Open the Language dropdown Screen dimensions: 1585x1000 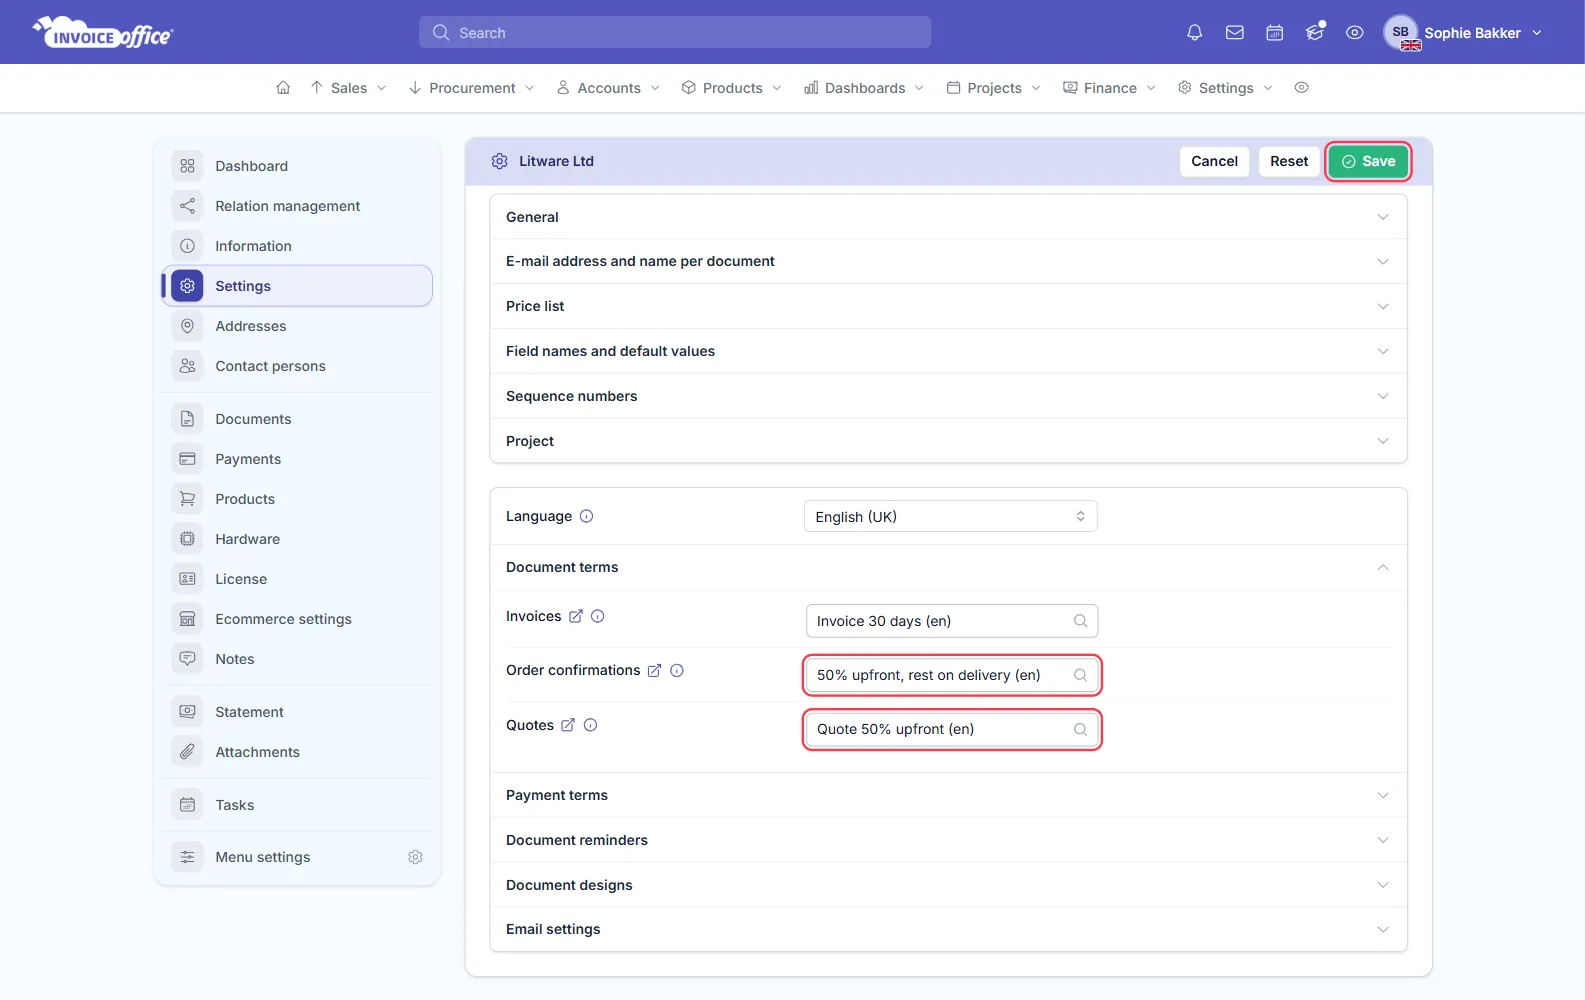pyautogui.click(x=951, y=516)
